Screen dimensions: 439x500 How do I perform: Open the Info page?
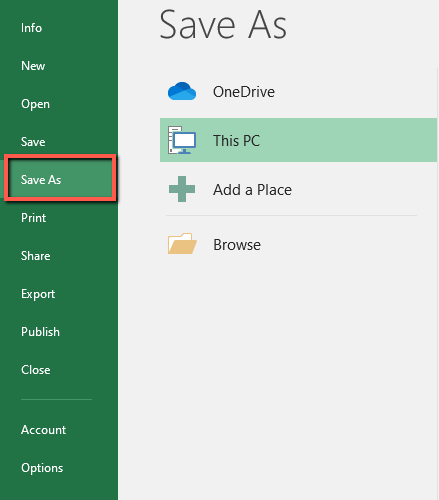(31, 28)
